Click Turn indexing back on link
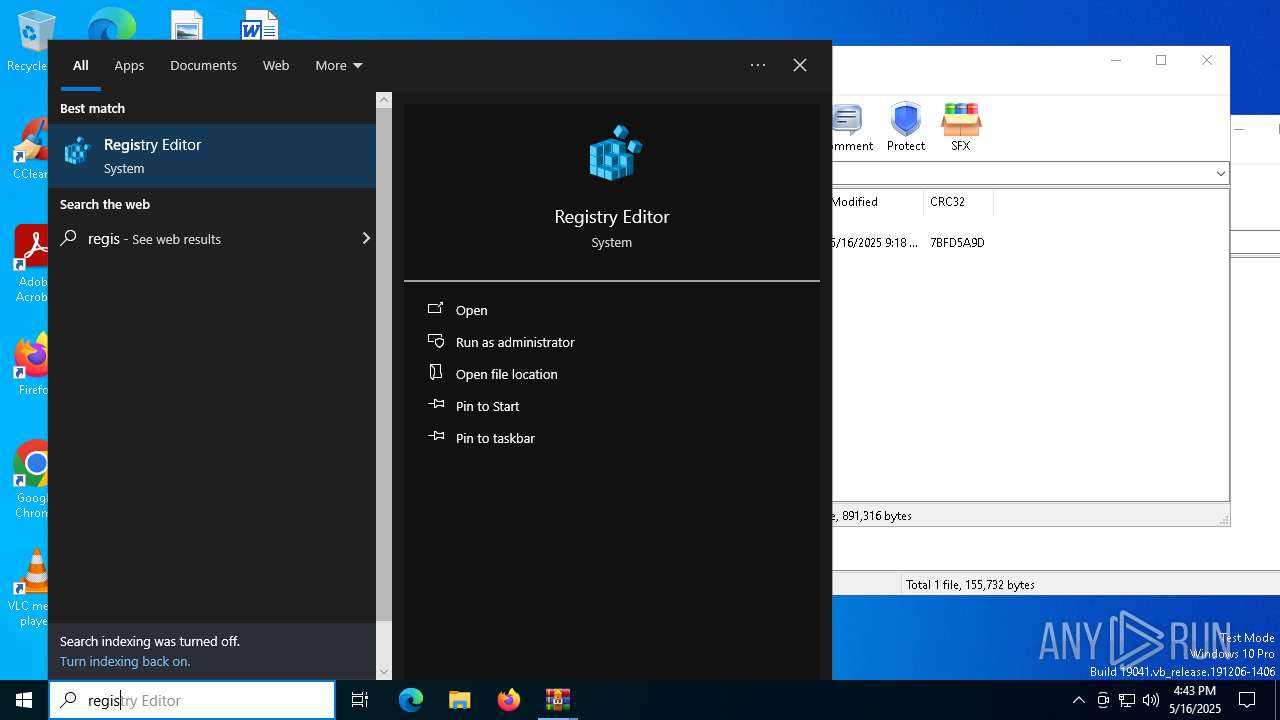The image size is (1280, 720). click(125, 661)
